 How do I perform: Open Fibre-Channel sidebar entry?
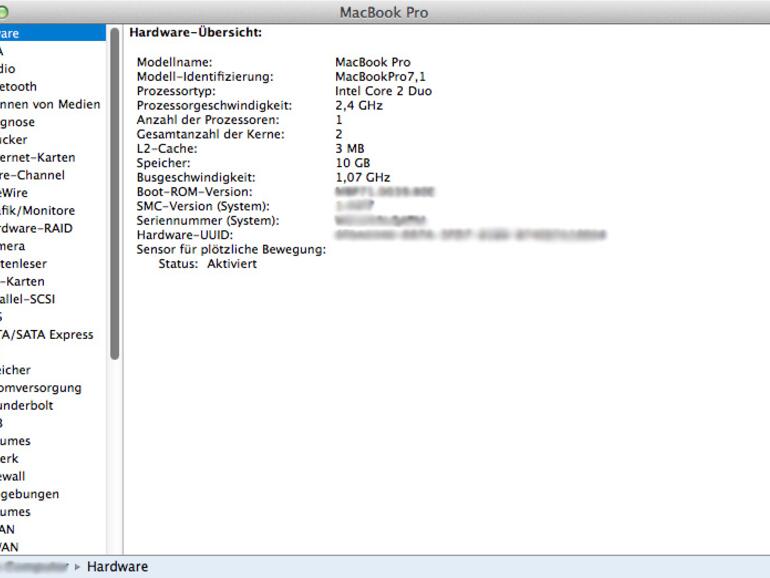click(x=32, y=175)
